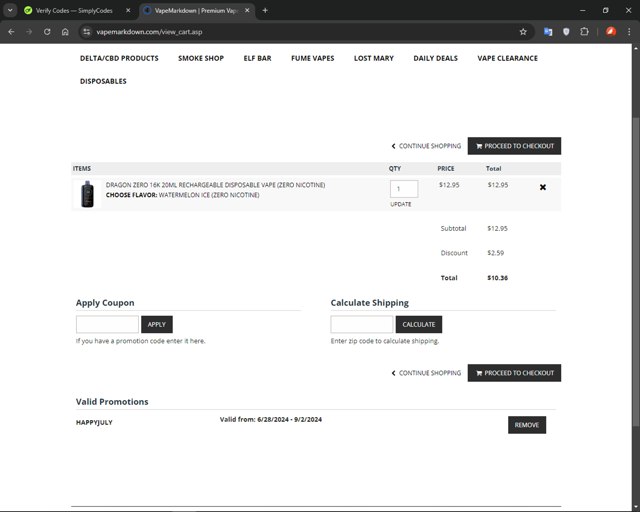Open DISPOSABLES menu
This screenshot has width=640, height=512.
[103, 81]
